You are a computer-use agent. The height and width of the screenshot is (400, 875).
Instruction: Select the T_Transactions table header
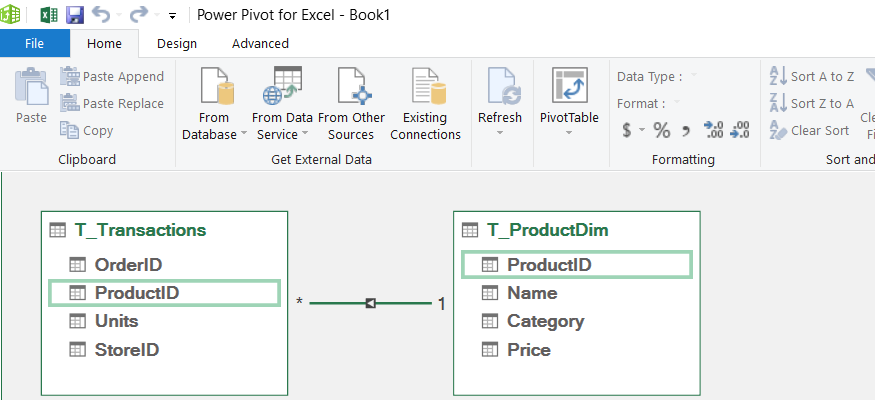[x=165, y=230]
